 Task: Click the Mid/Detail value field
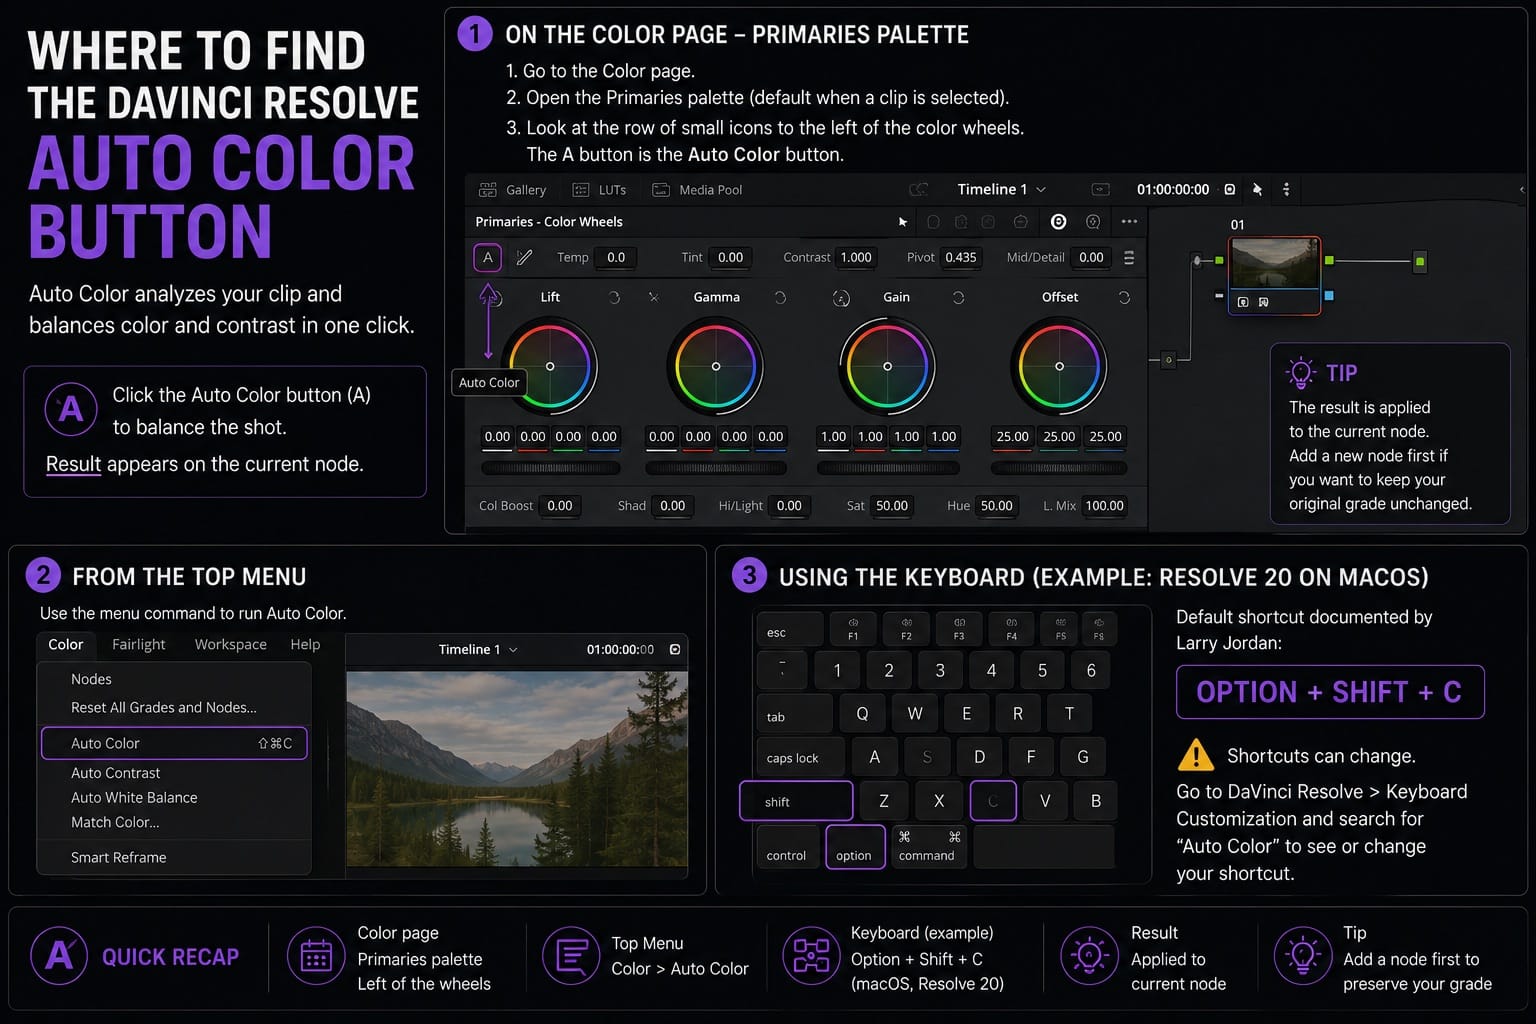[x=1091, y=257]
